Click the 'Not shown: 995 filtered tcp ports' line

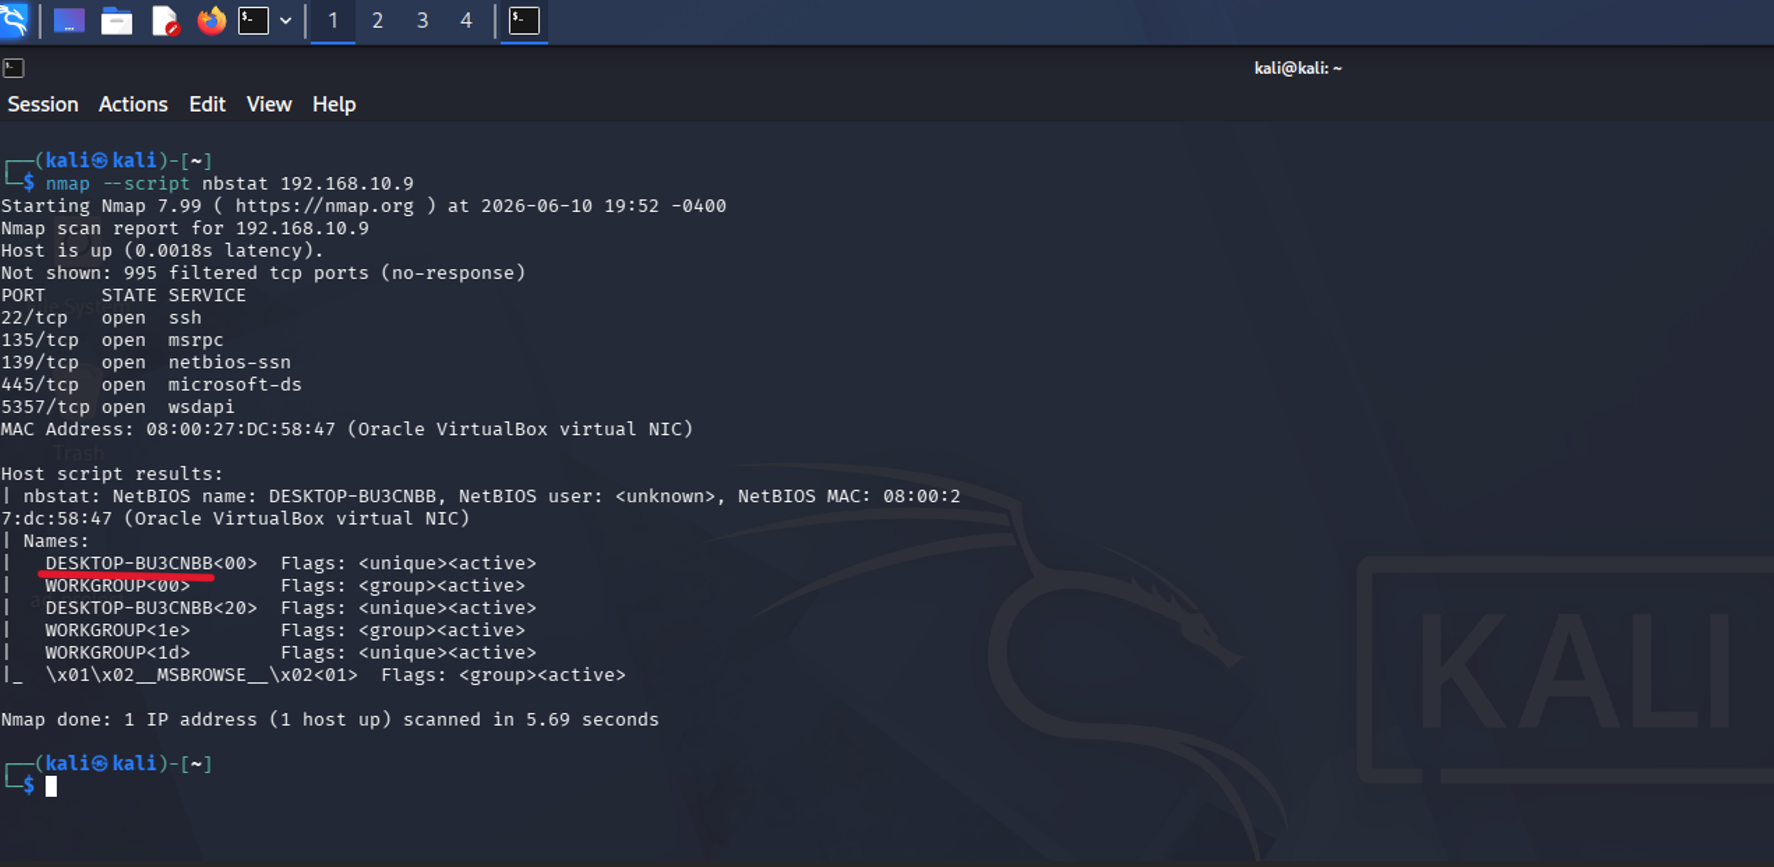click(x=263, y=273)
